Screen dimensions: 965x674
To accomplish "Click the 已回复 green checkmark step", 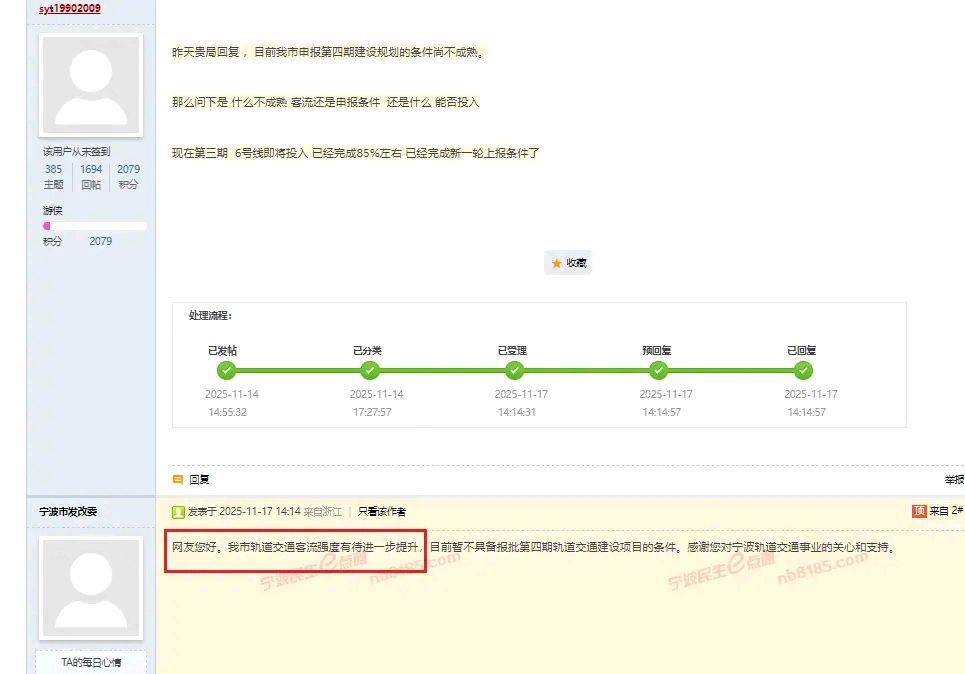I will [803, 371].
